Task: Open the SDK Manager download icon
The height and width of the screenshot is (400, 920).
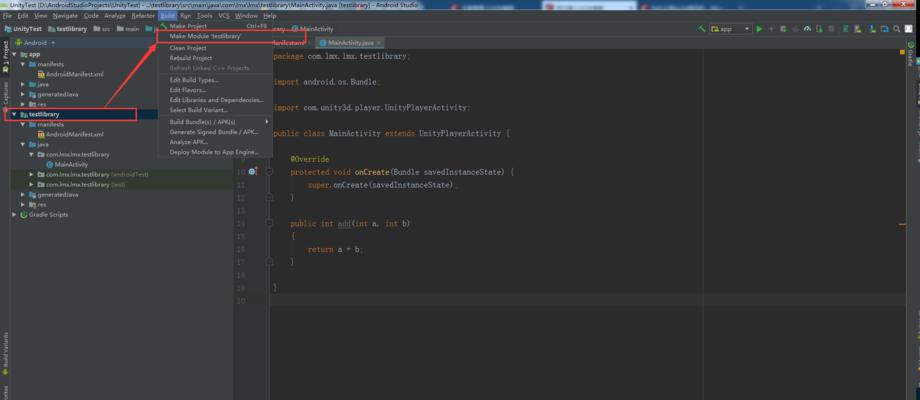Action: coord(872,29)
